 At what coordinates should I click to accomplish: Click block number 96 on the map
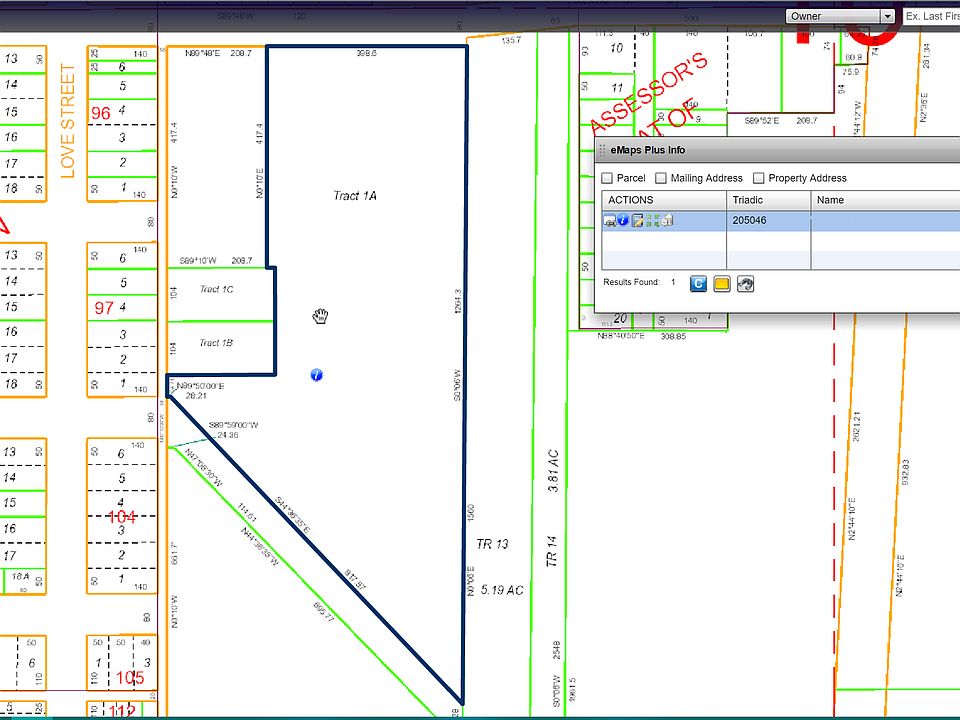coord(100,113)
